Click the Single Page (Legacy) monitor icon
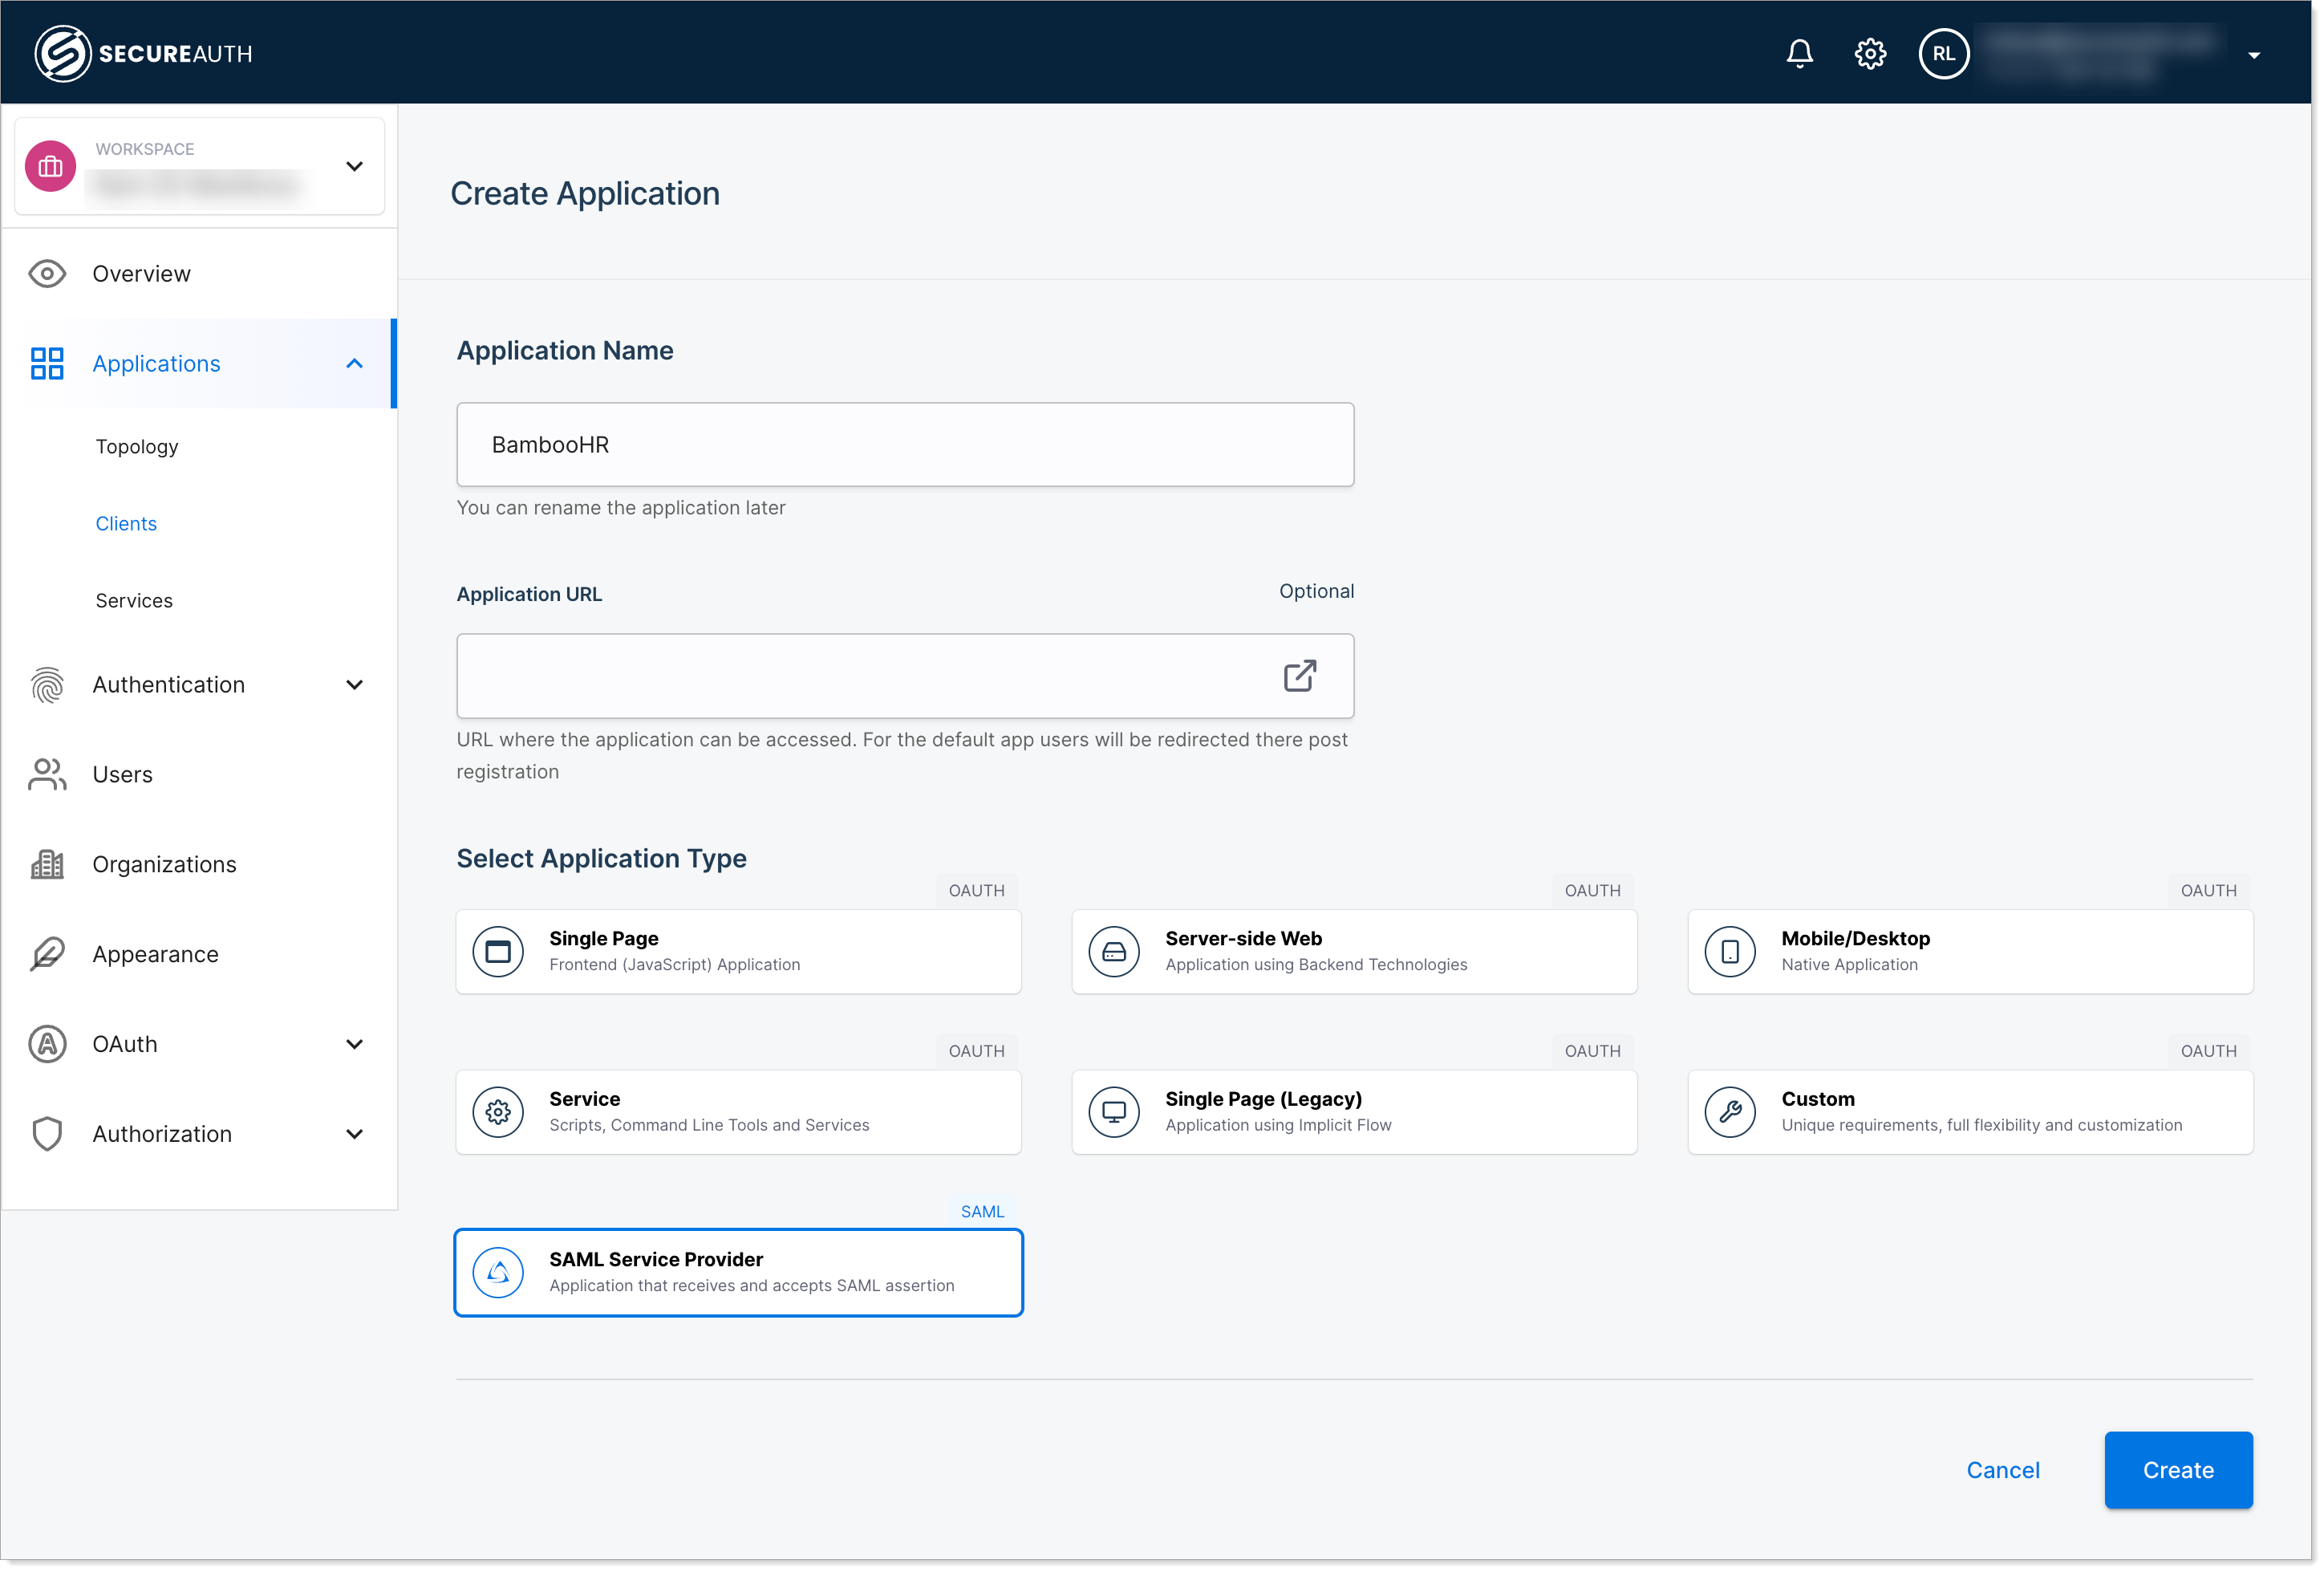This screenshot has width=2324, height=1572. coord(1114,1111)
